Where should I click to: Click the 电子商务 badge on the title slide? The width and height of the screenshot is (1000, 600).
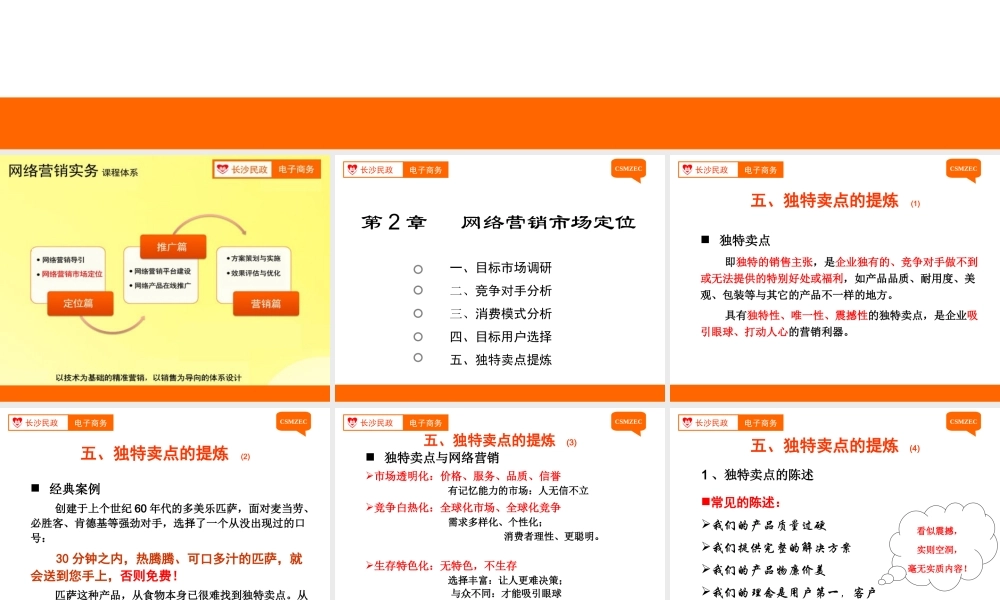(295, 169)
